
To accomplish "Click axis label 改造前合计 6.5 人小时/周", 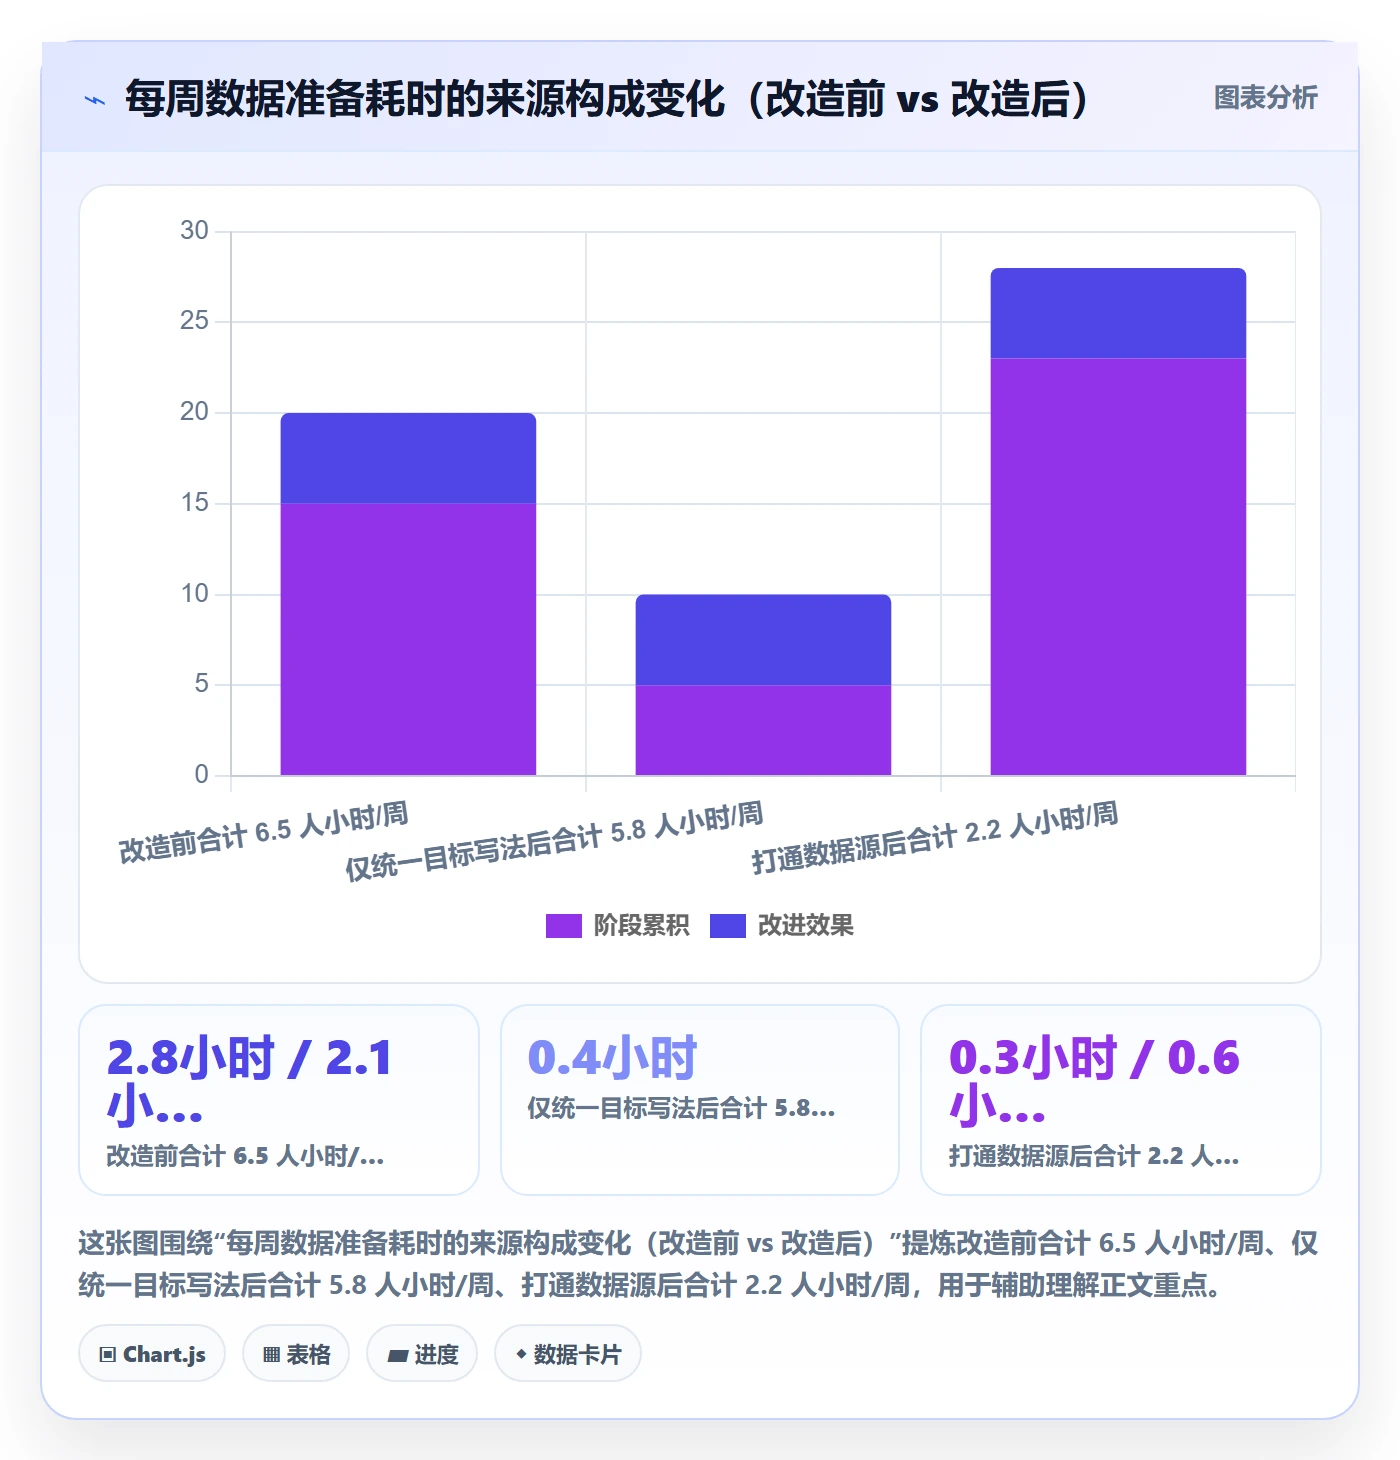I will point(264,833).
